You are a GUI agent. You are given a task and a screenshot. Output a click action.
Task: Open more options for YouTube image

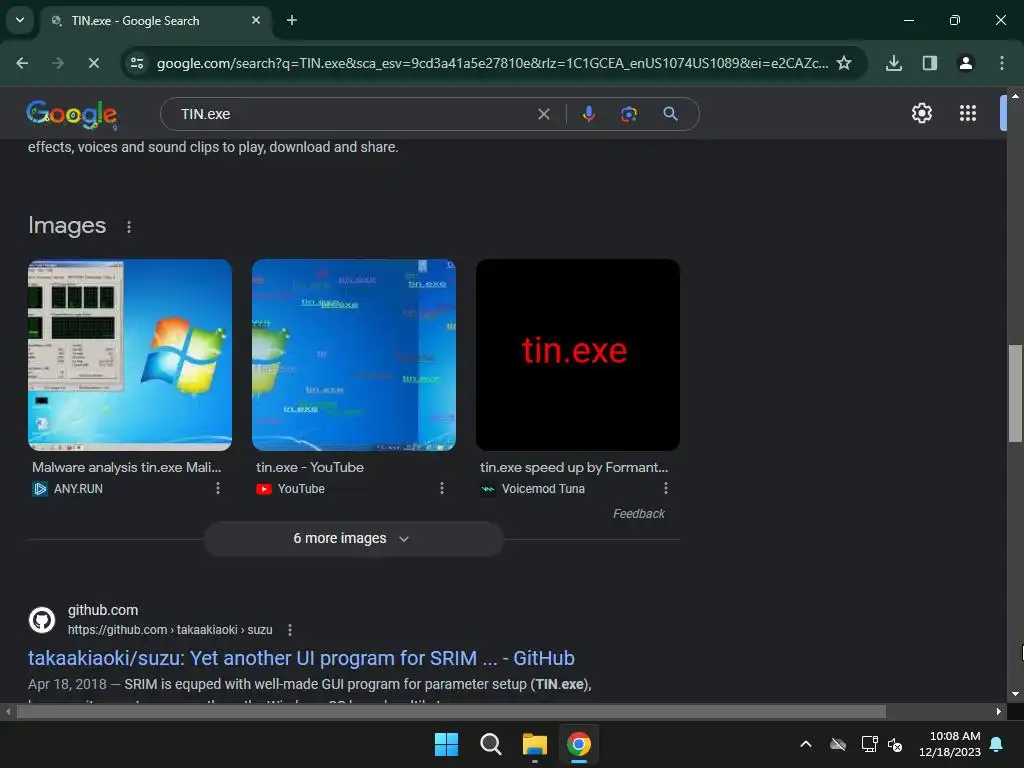[442, 488]
